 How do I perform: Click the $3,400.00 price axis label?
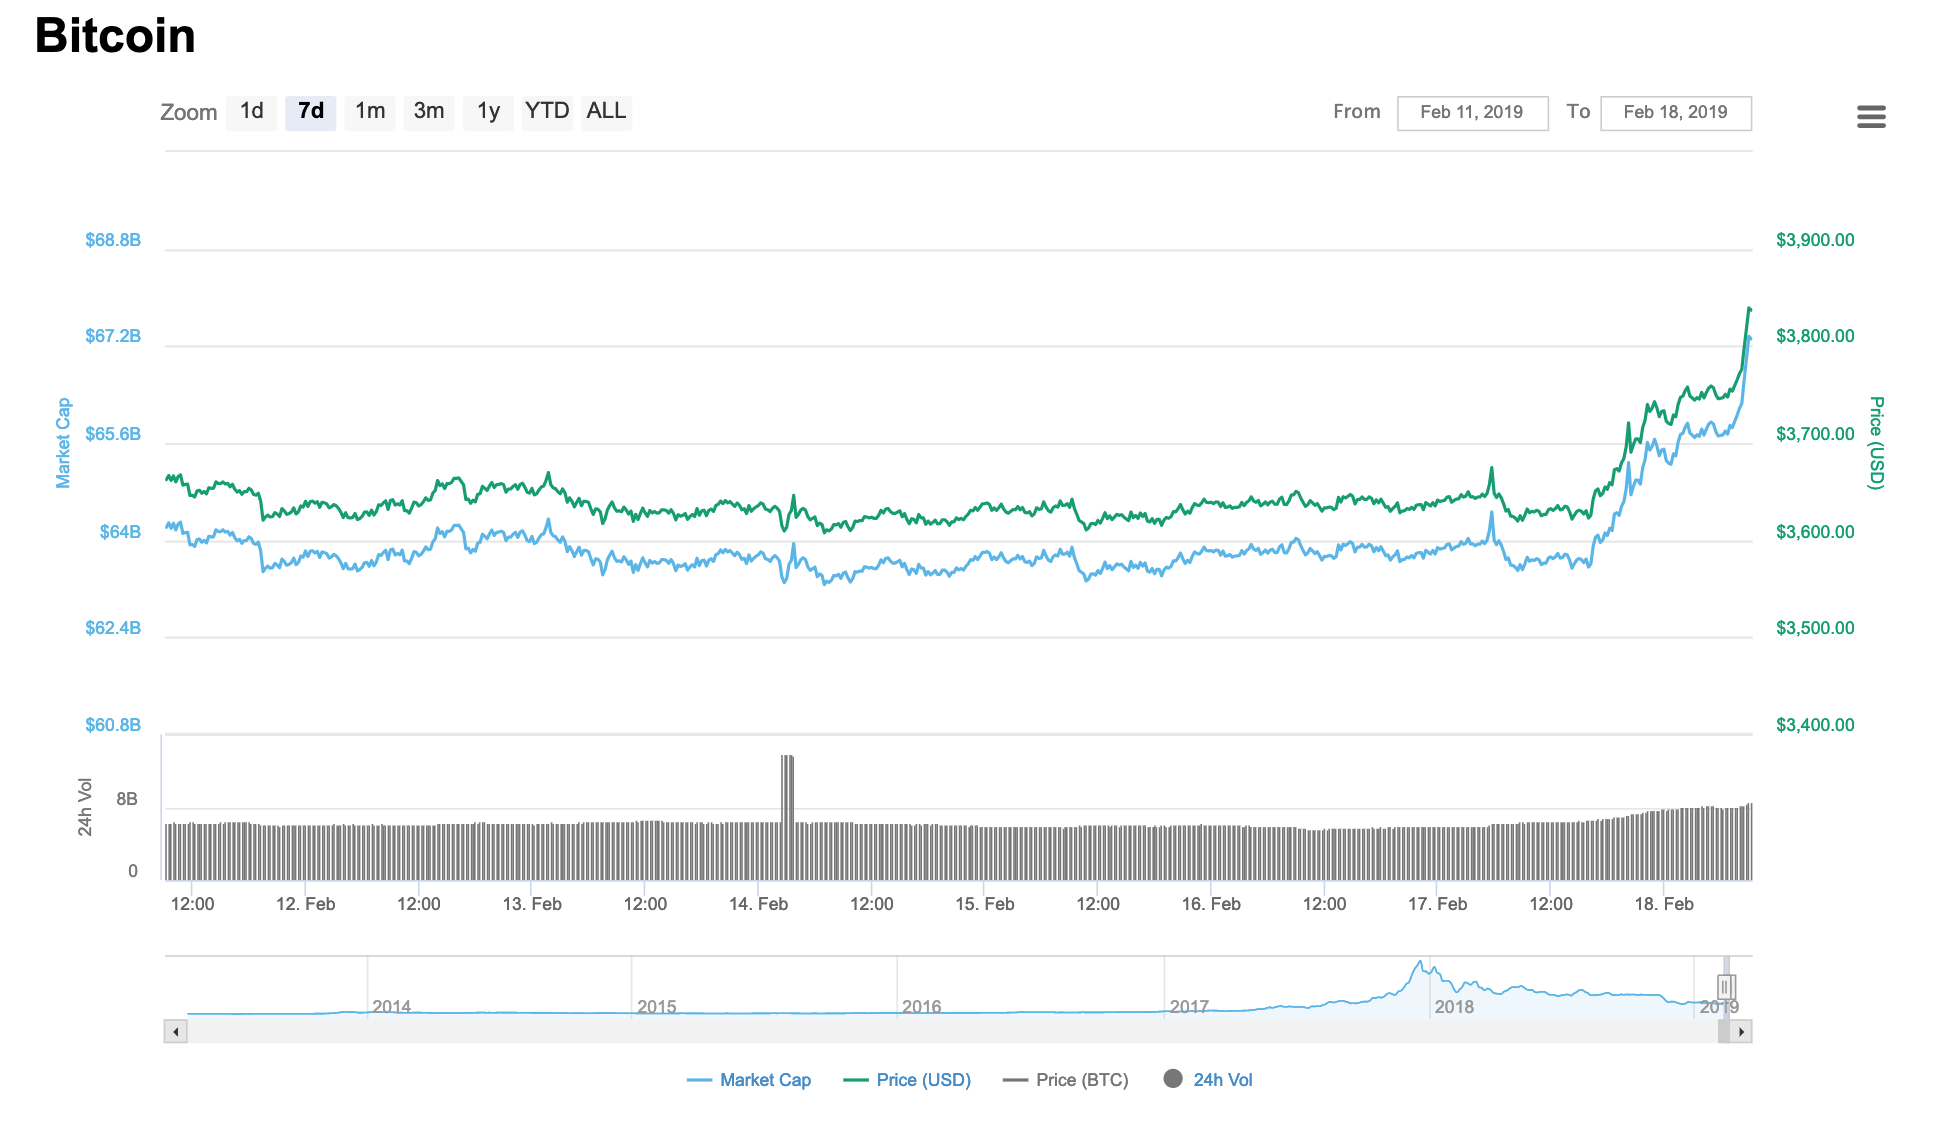[1815, 725]
